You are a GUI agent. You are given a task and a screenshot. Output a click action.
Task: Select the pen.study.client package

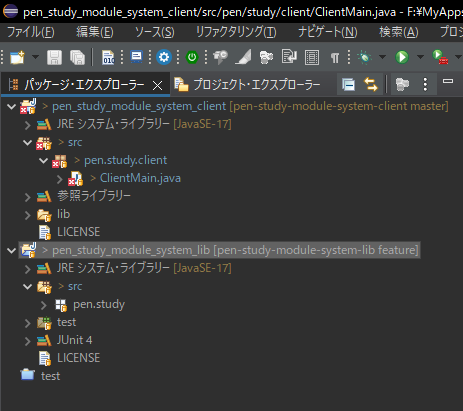[125, 160]
